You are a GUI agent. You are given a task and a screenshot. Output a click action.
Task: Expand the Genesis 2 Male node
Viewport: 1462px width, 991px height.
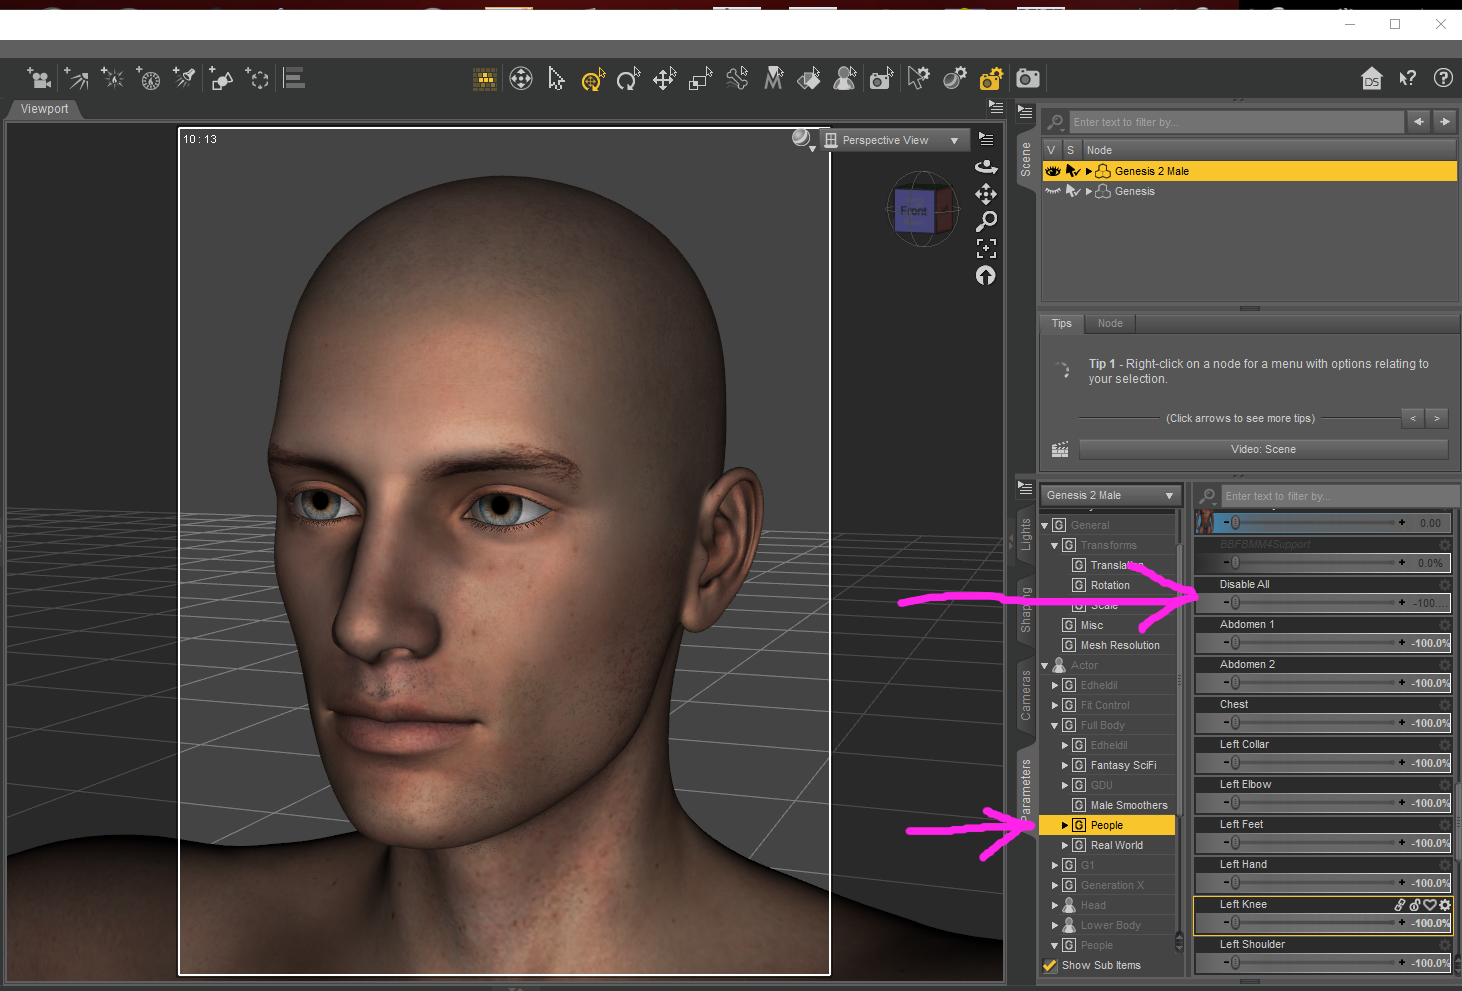click(1089, 171)
